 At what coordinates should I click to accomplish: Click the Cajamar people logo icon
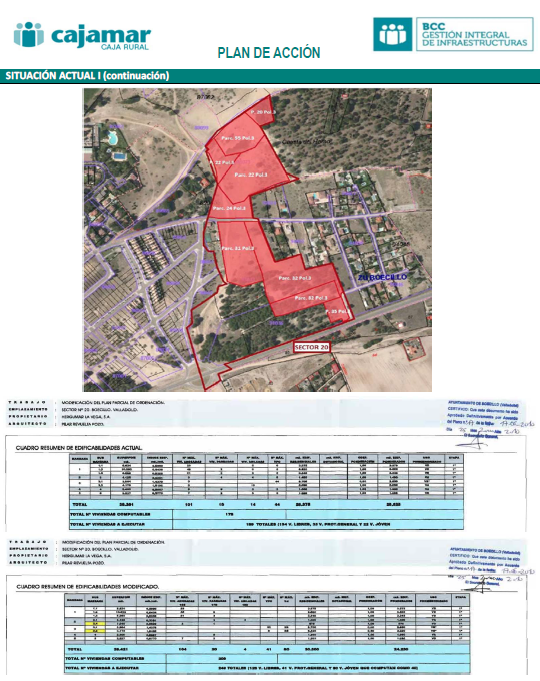click(29, 35)
